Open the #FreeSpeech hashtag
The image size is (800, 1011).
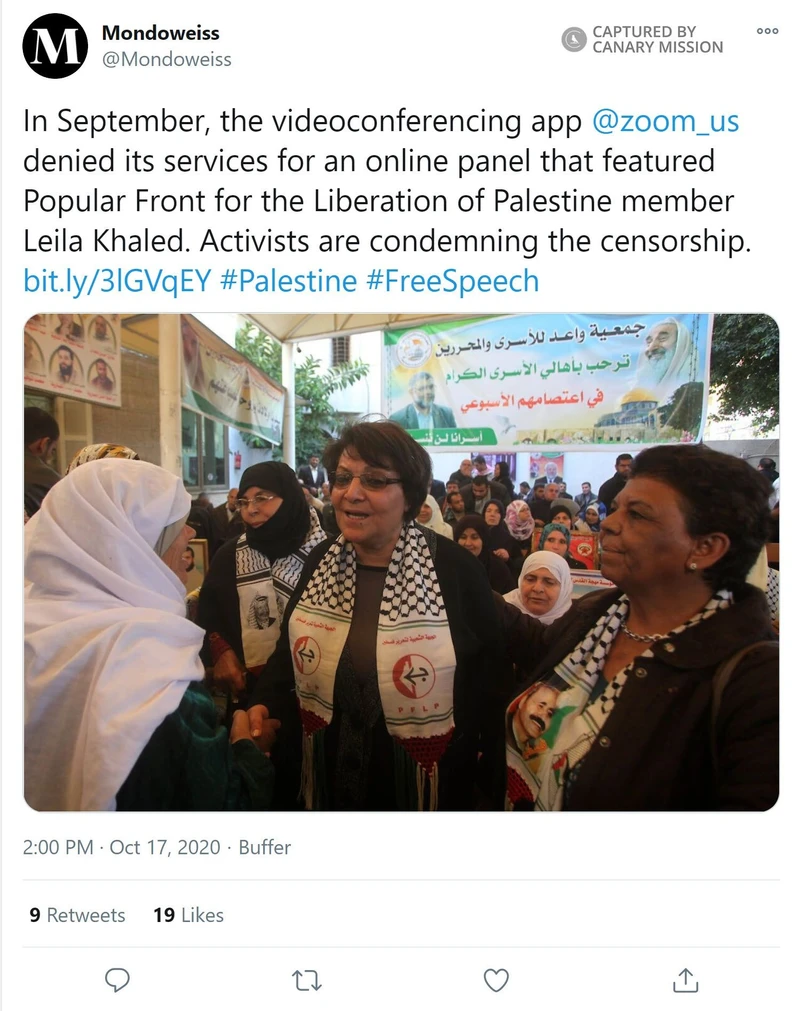[452, 281]
